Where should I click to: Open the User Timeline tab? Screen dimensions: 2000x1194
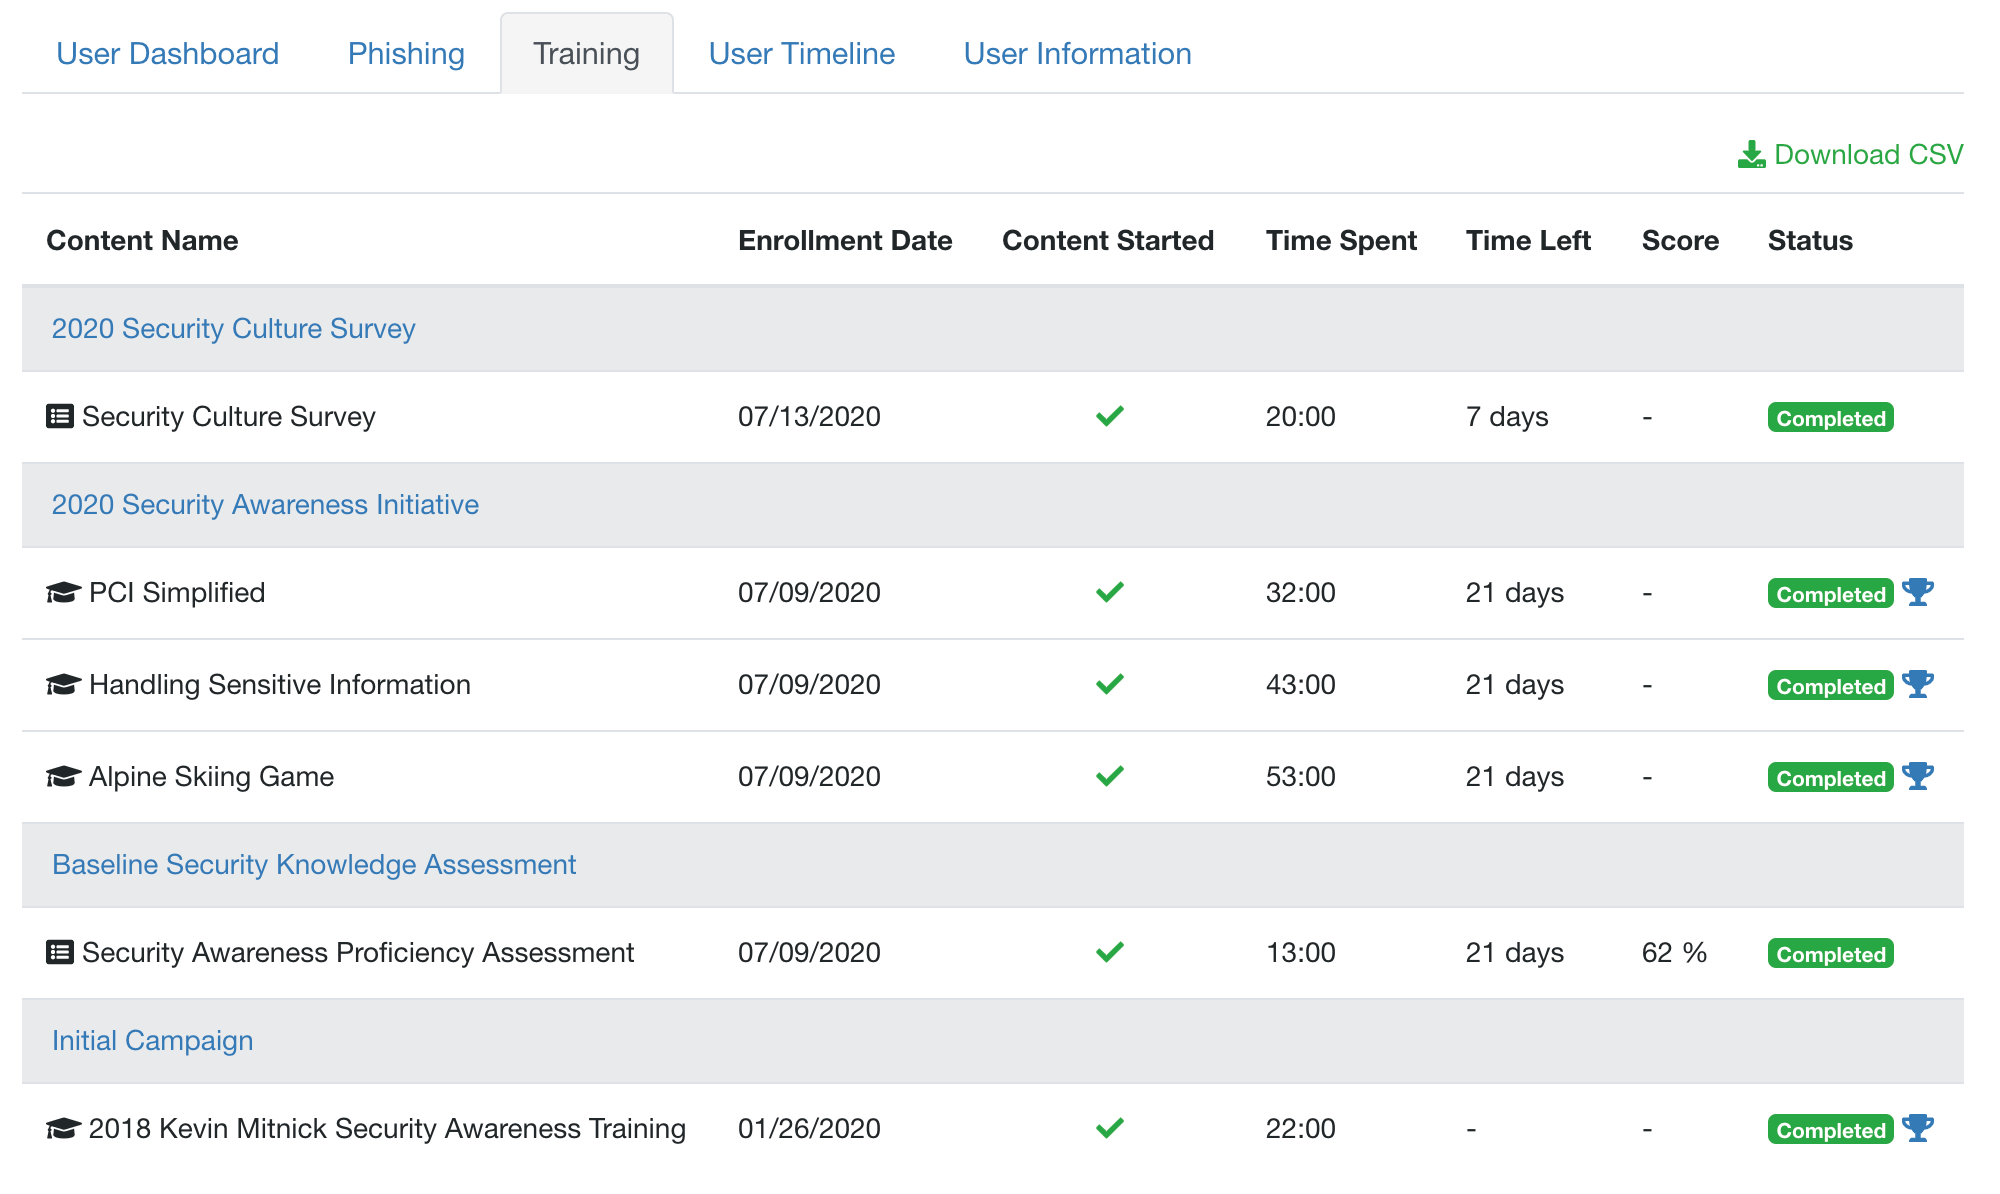tap(802, 54)
